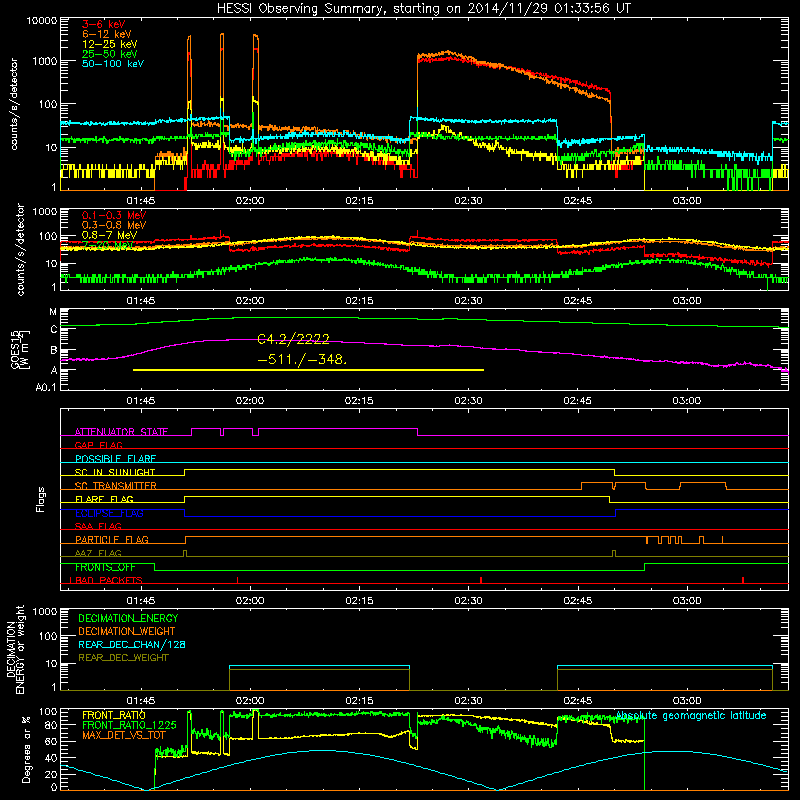Click the yellow flare duration bar in GOES panel
This screenshot has width=800, height=800.
pos(308,370)
